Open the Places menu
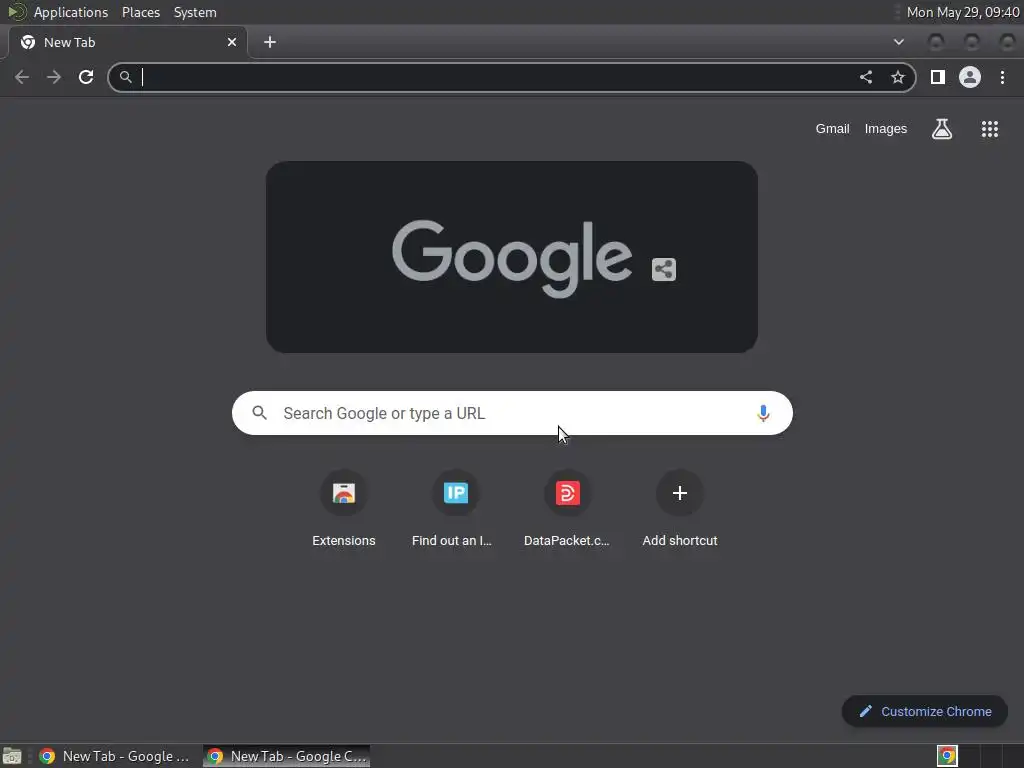 pyautogui.click(x=141, y=12)
